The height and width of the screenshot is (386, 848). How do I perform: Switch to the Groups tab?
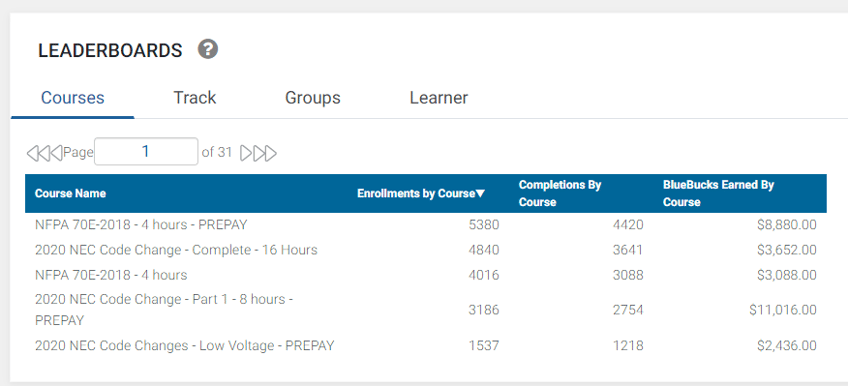(313, 98)
